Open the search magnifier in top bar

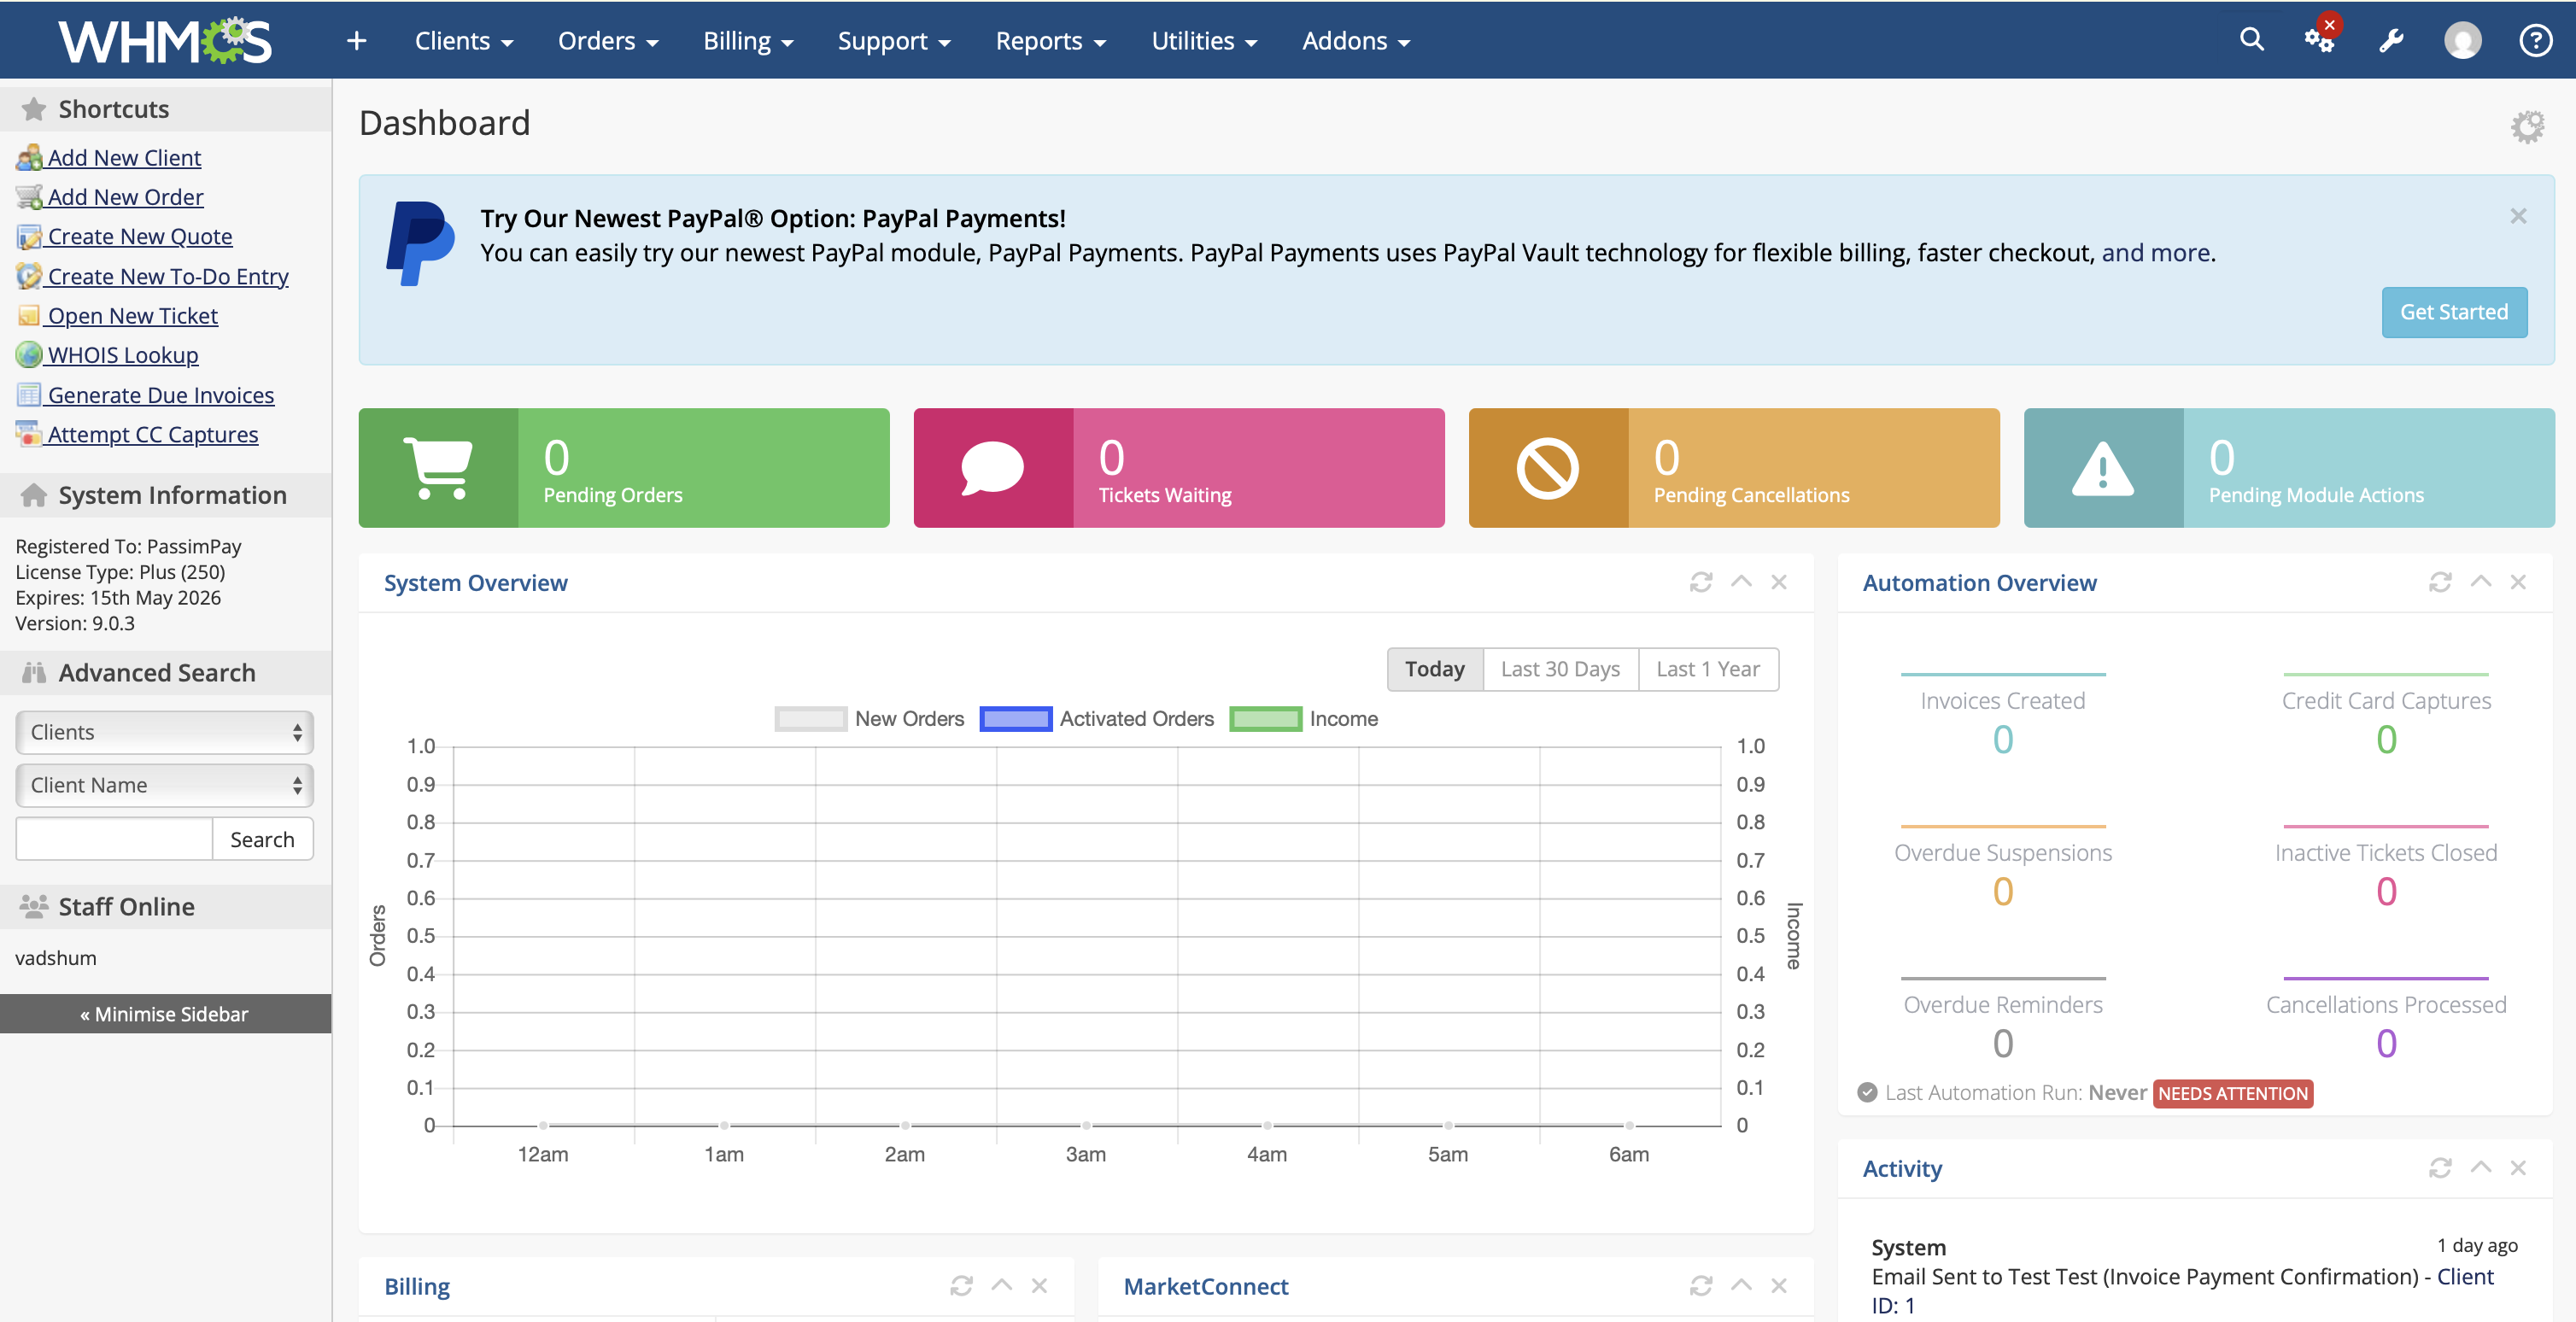coord(2251,40)
